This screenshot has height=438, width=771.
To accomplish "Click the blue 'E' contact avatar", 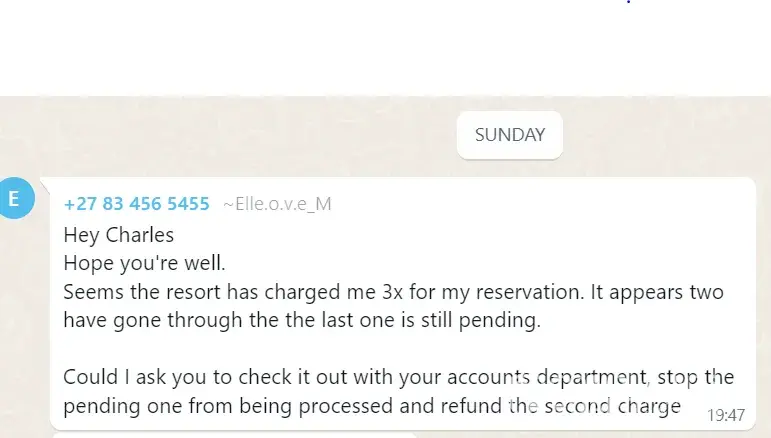I will [14, 199].
